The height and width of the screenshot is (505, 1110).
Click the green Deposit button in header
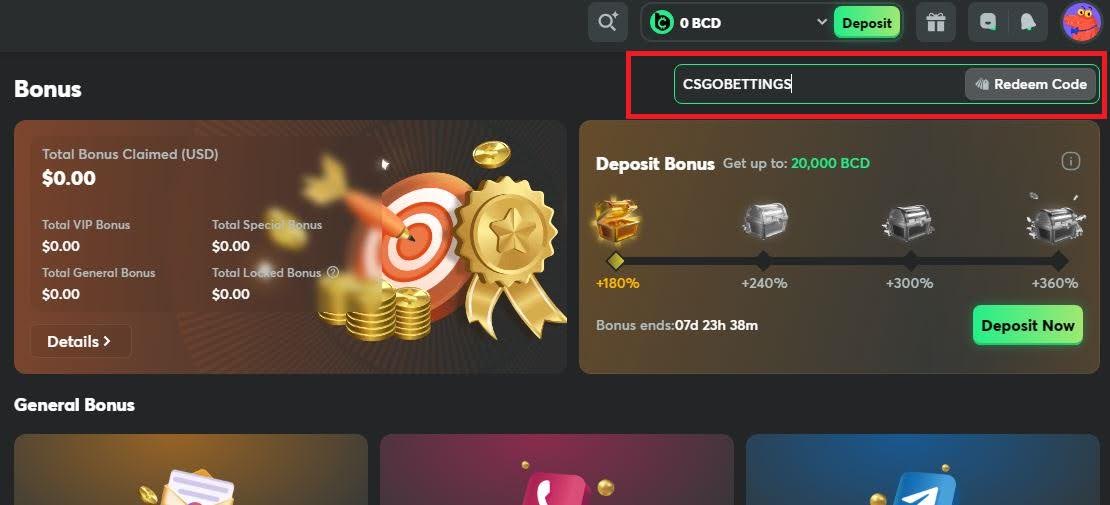point(866,23)
